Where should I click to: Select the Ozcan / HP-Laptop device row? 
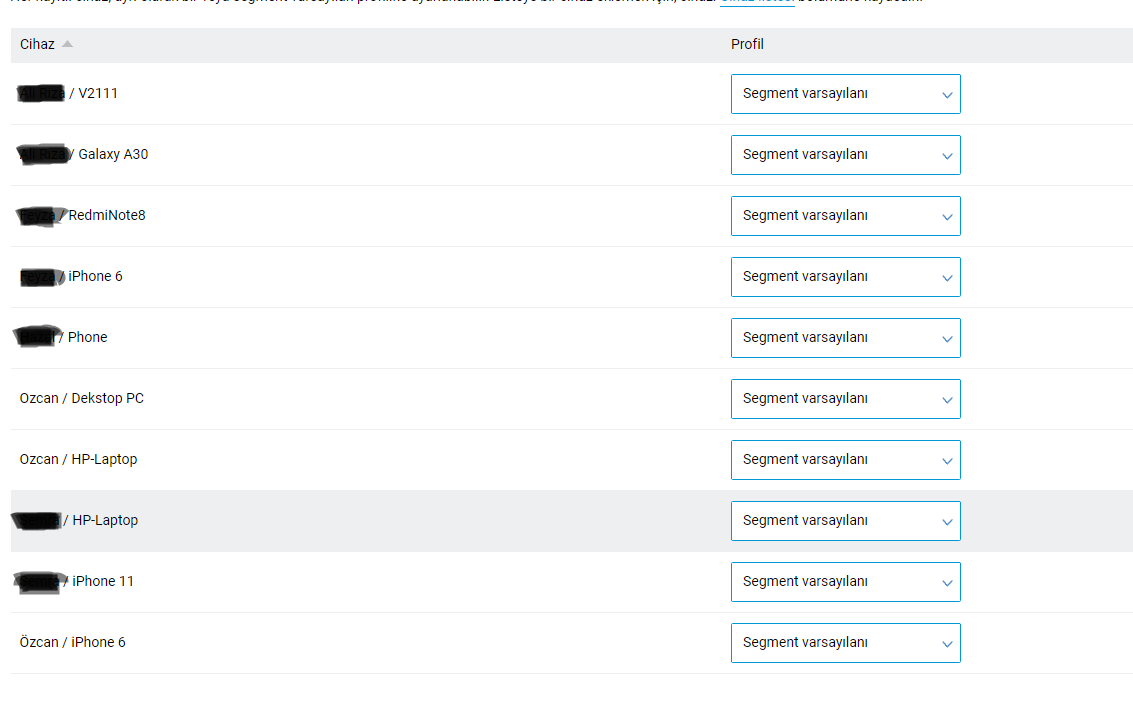(79, 460)
